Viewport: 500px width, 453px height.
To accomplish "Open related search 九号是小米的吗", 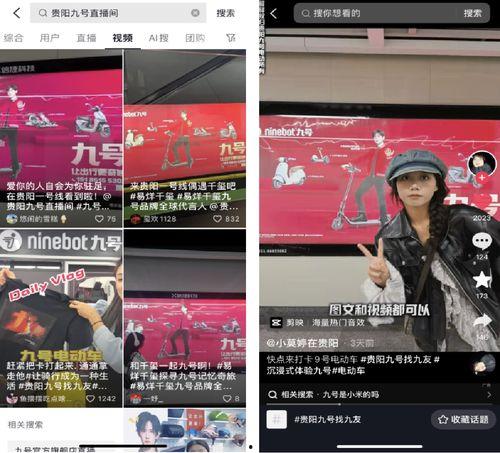I will click(351, 395).
